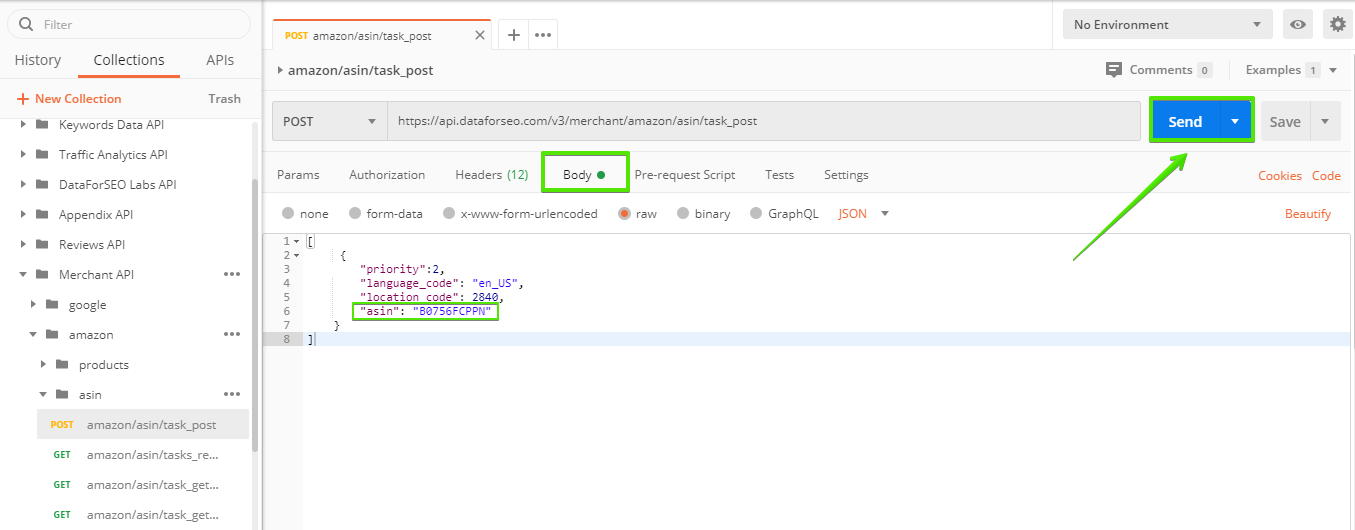The width and height of the screenshot is (1355, 530).
Task: Select the form-data body type radio
Action: 355,213
